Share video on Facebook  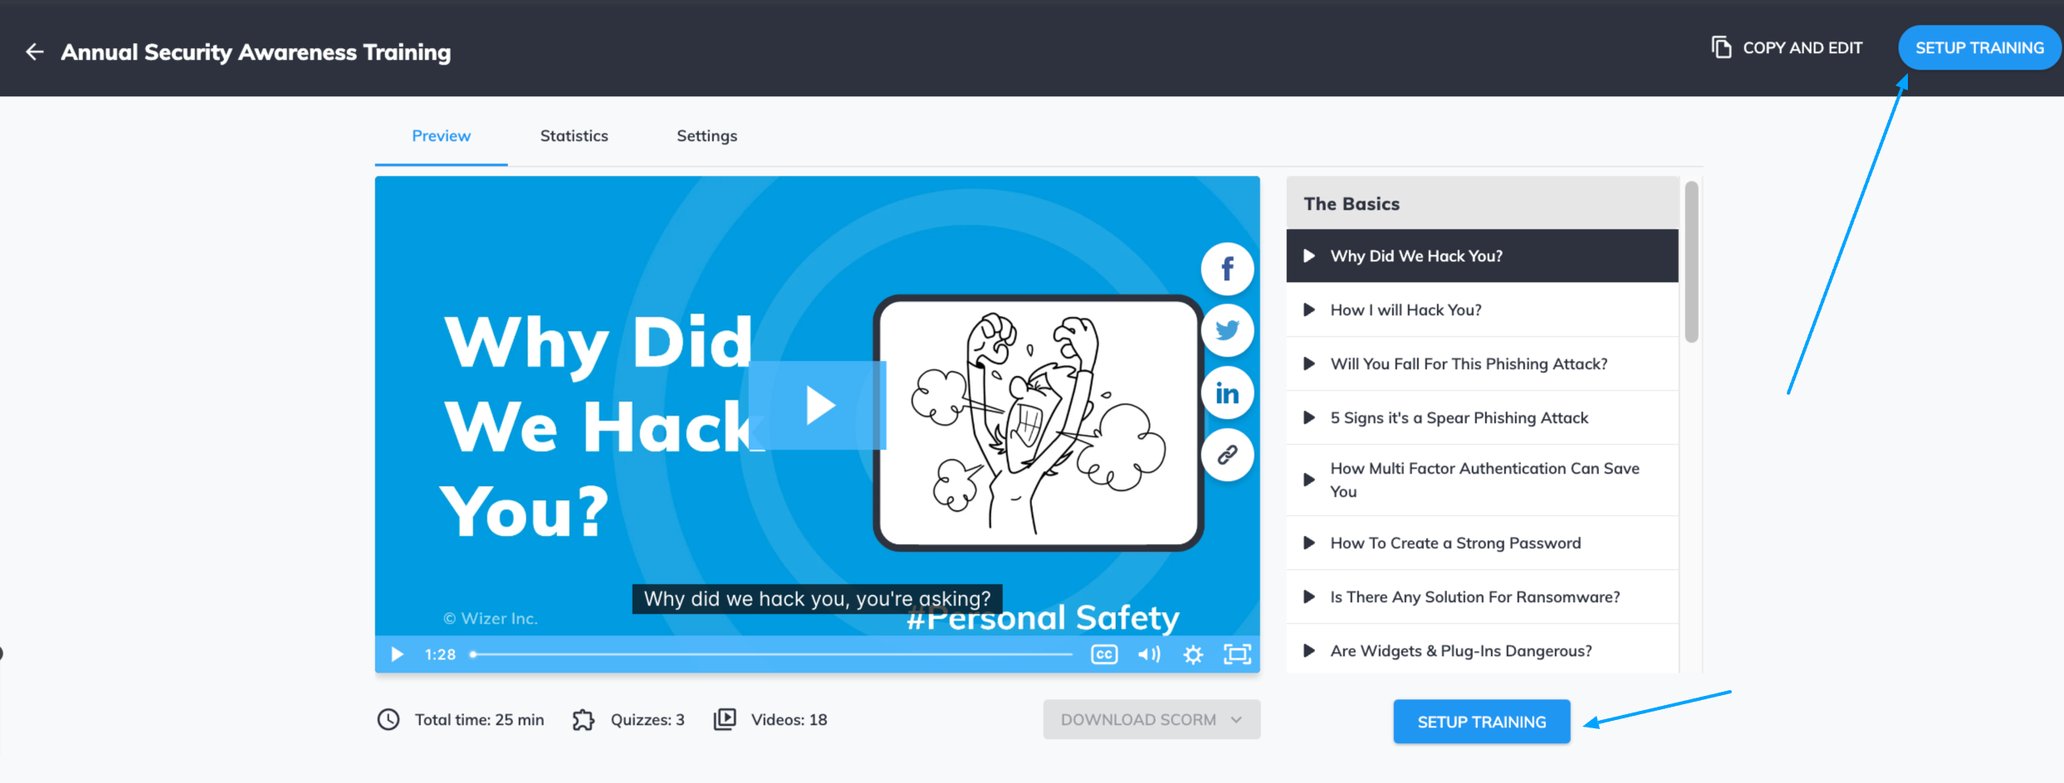[1227, 269]
